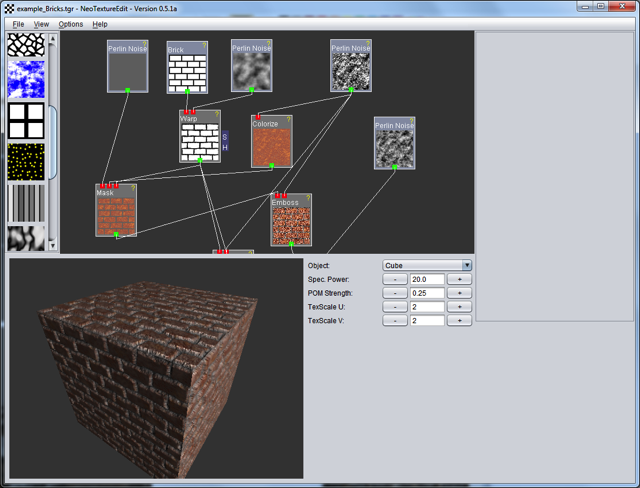The image size is (640, 488).
Task: Select the blurry cloud Perlin Noise node
Action: click(x=251, y=65)
